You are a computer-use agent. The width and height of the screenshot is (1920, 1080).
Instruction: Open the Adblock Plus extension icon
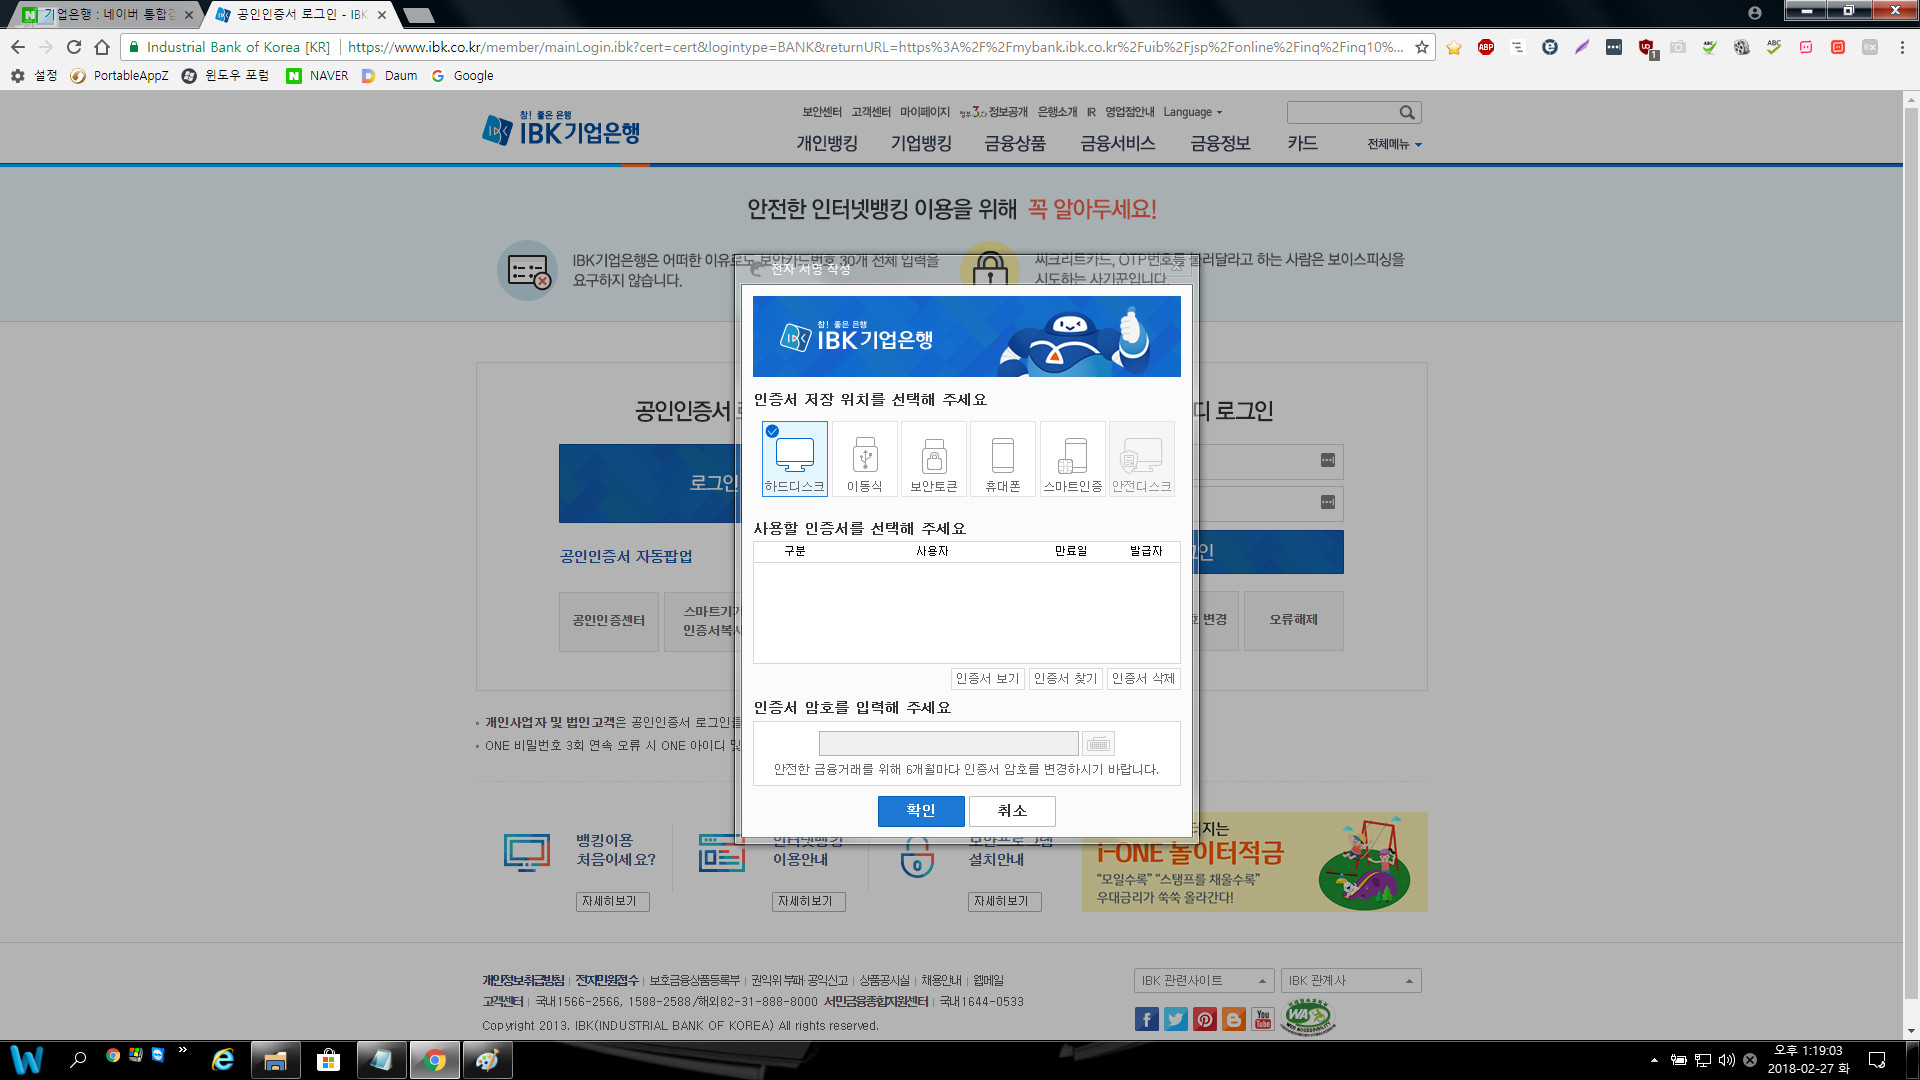1486,47
